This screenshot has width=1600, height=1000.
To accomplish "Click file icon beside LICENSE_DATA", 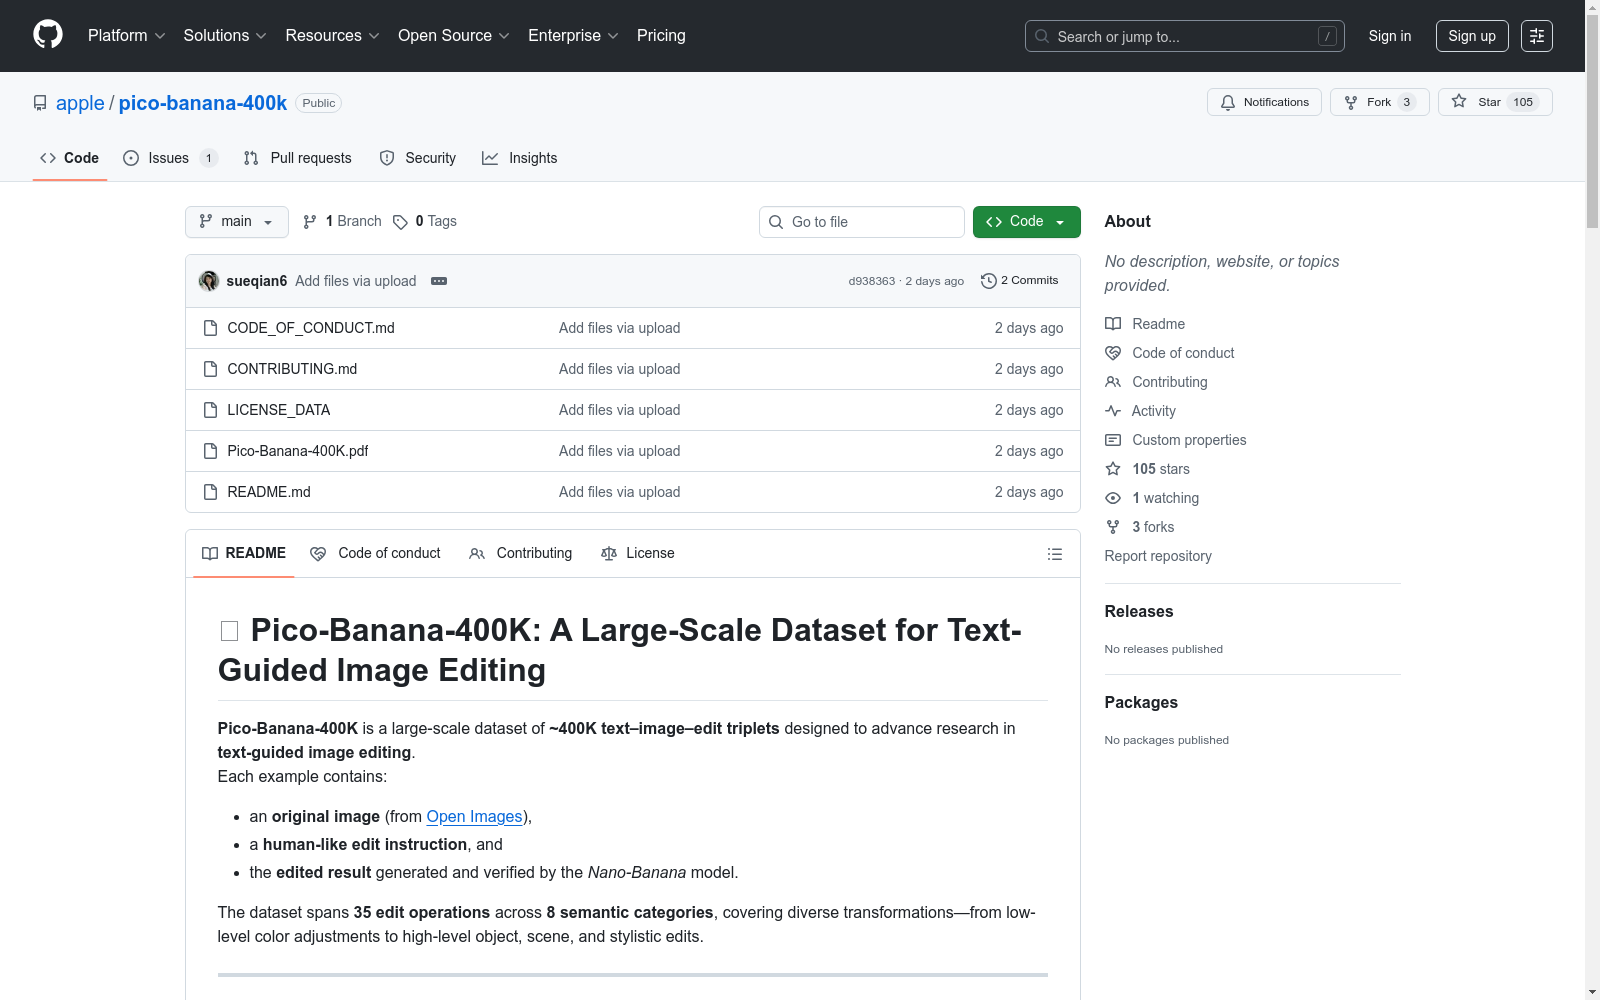I will point(210,410).
